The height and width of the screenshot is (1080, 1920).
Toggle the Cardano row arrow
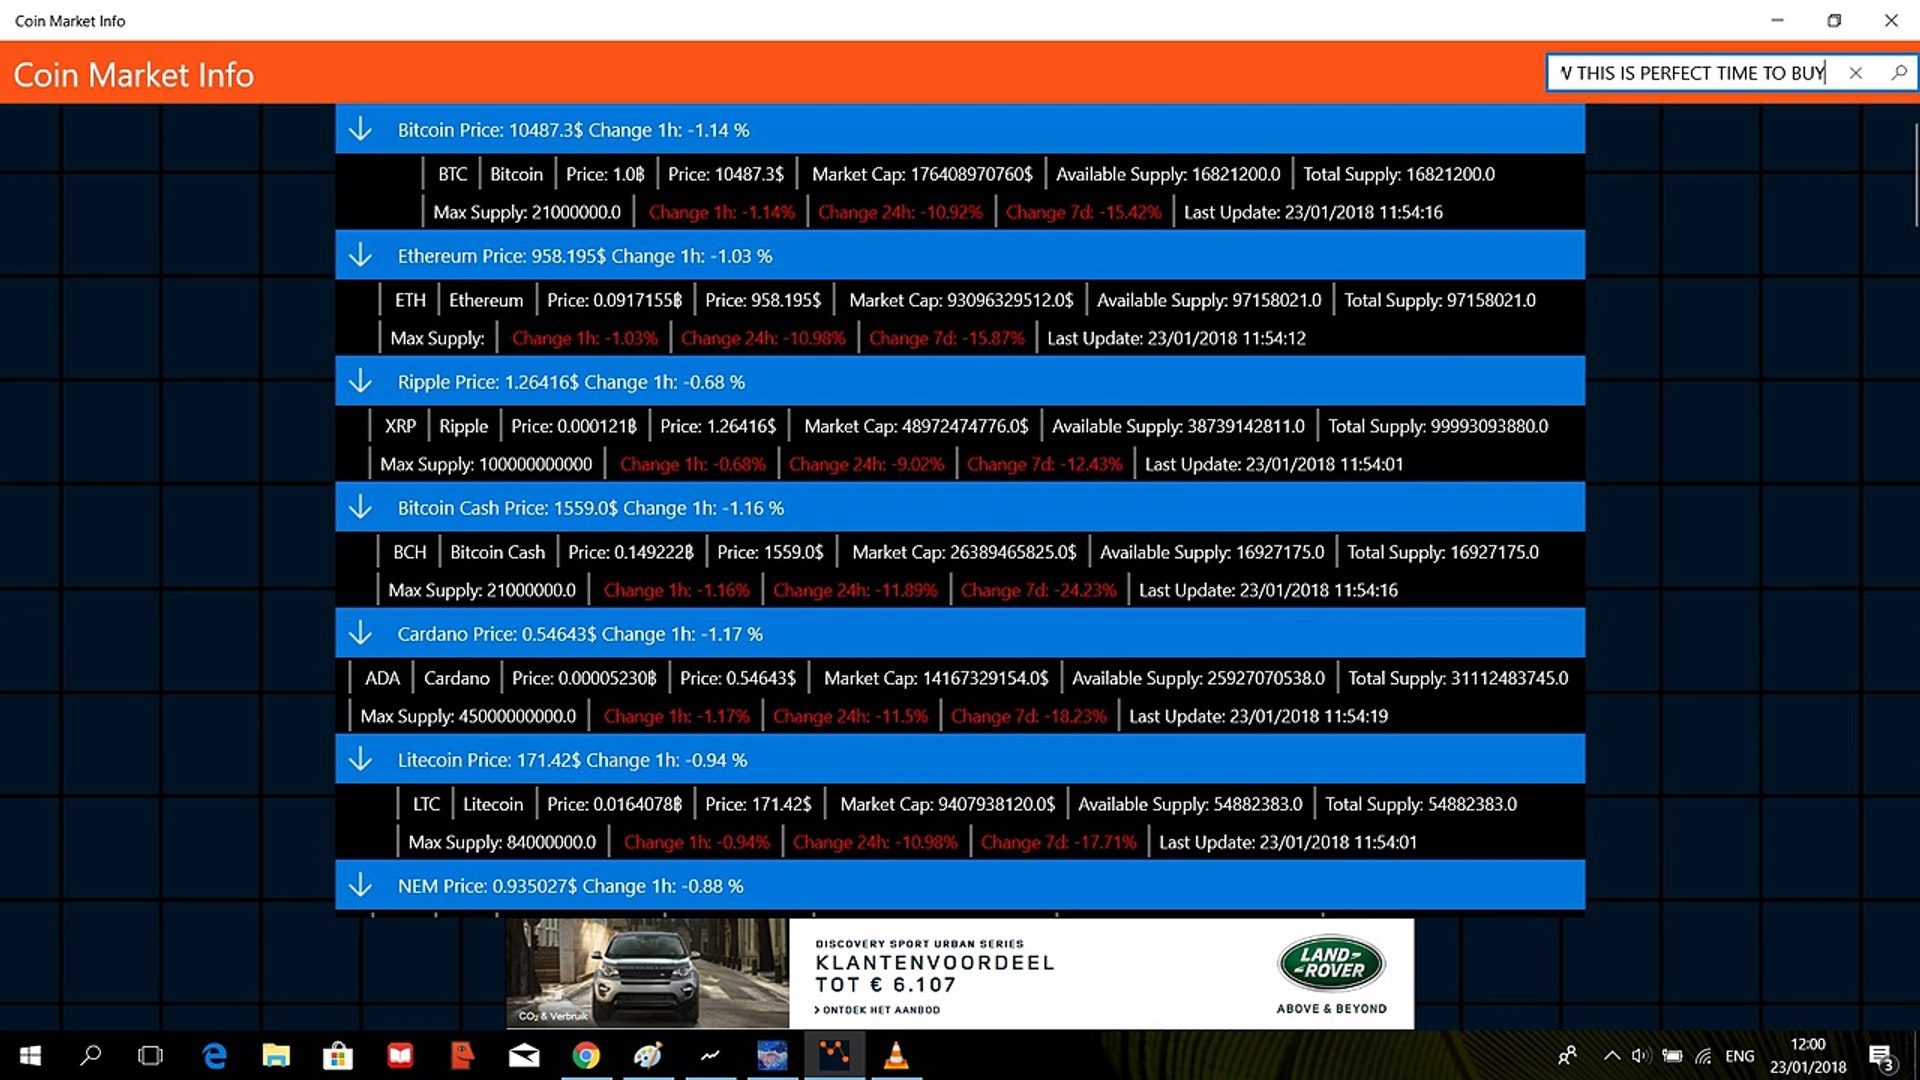(360, 634)
